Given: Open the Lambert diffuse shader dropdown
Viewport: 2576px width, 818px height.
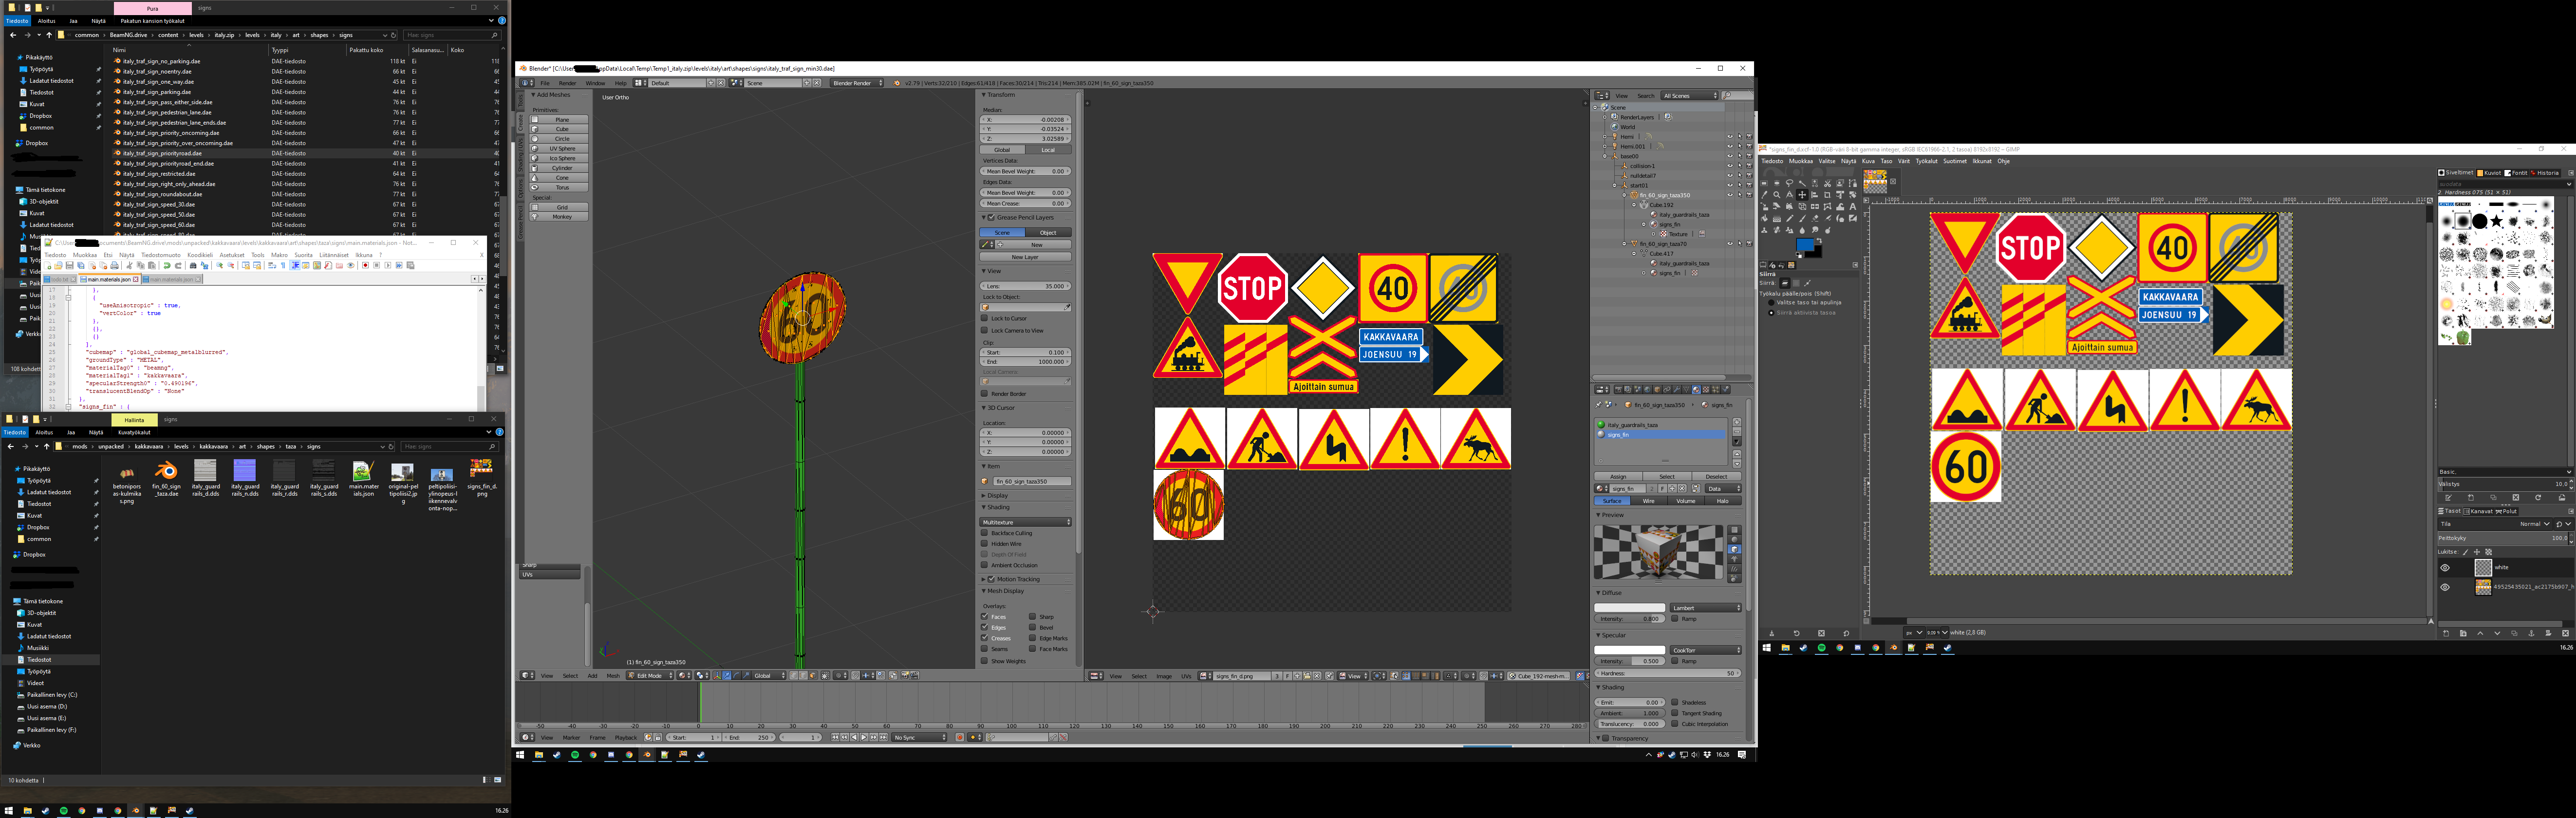Looking at the screenshot, I should 1706,608.
